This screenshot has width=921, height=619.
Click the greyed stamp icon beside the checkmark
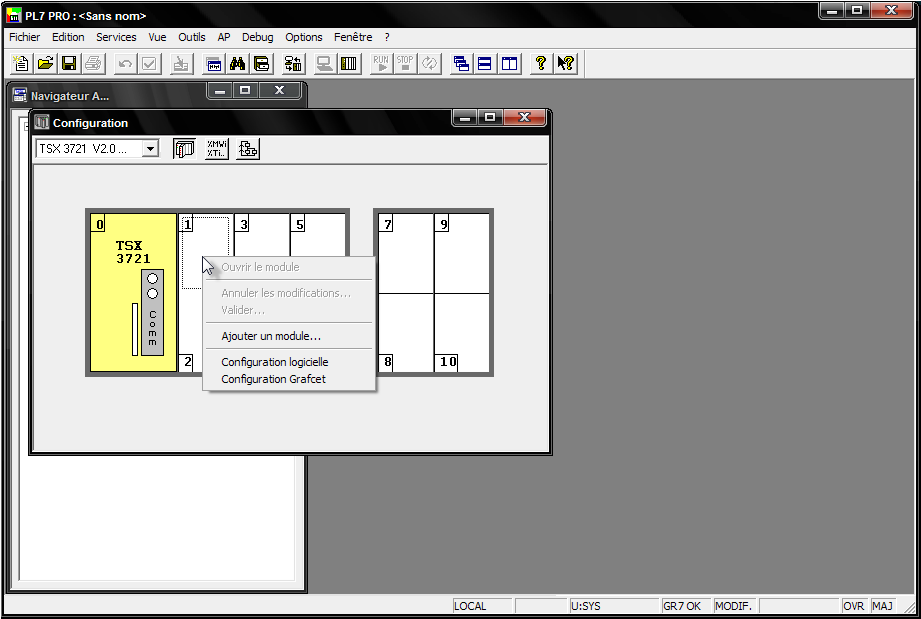tap(181, 63)
